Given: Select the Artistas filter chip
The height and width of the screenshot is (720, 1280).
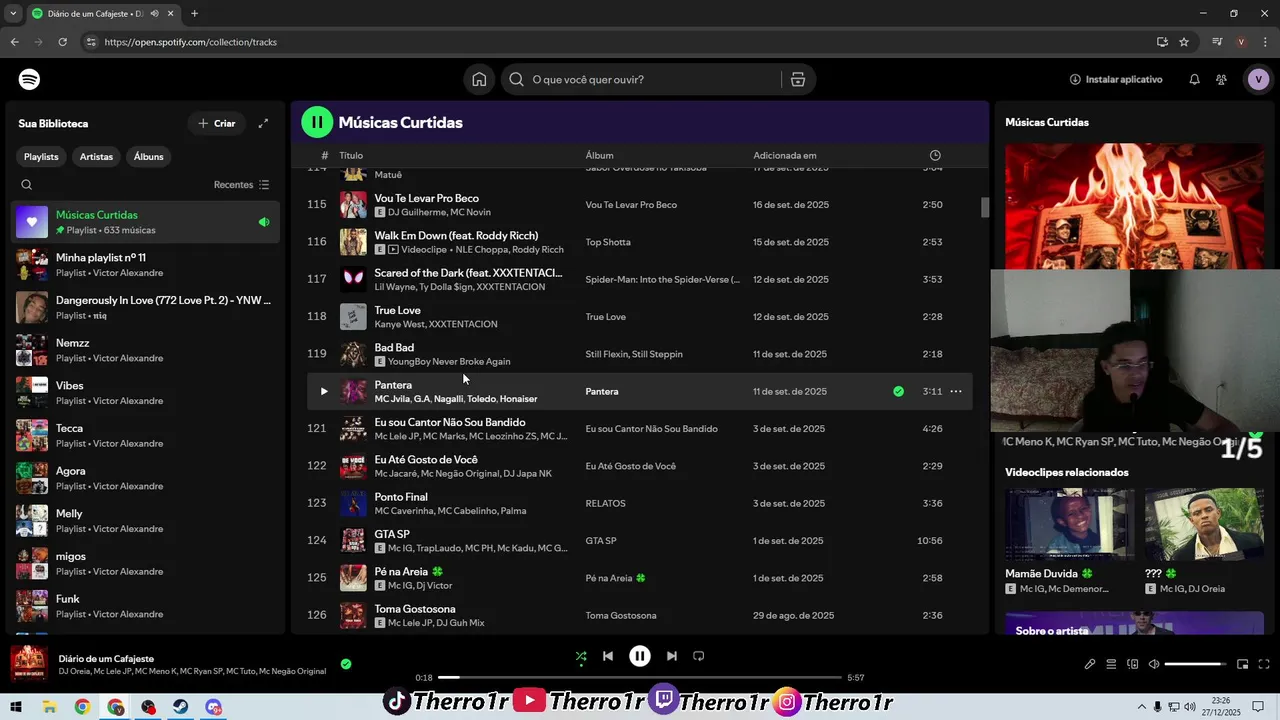Looking at the screenshot, I should click(x=96, y=157).
